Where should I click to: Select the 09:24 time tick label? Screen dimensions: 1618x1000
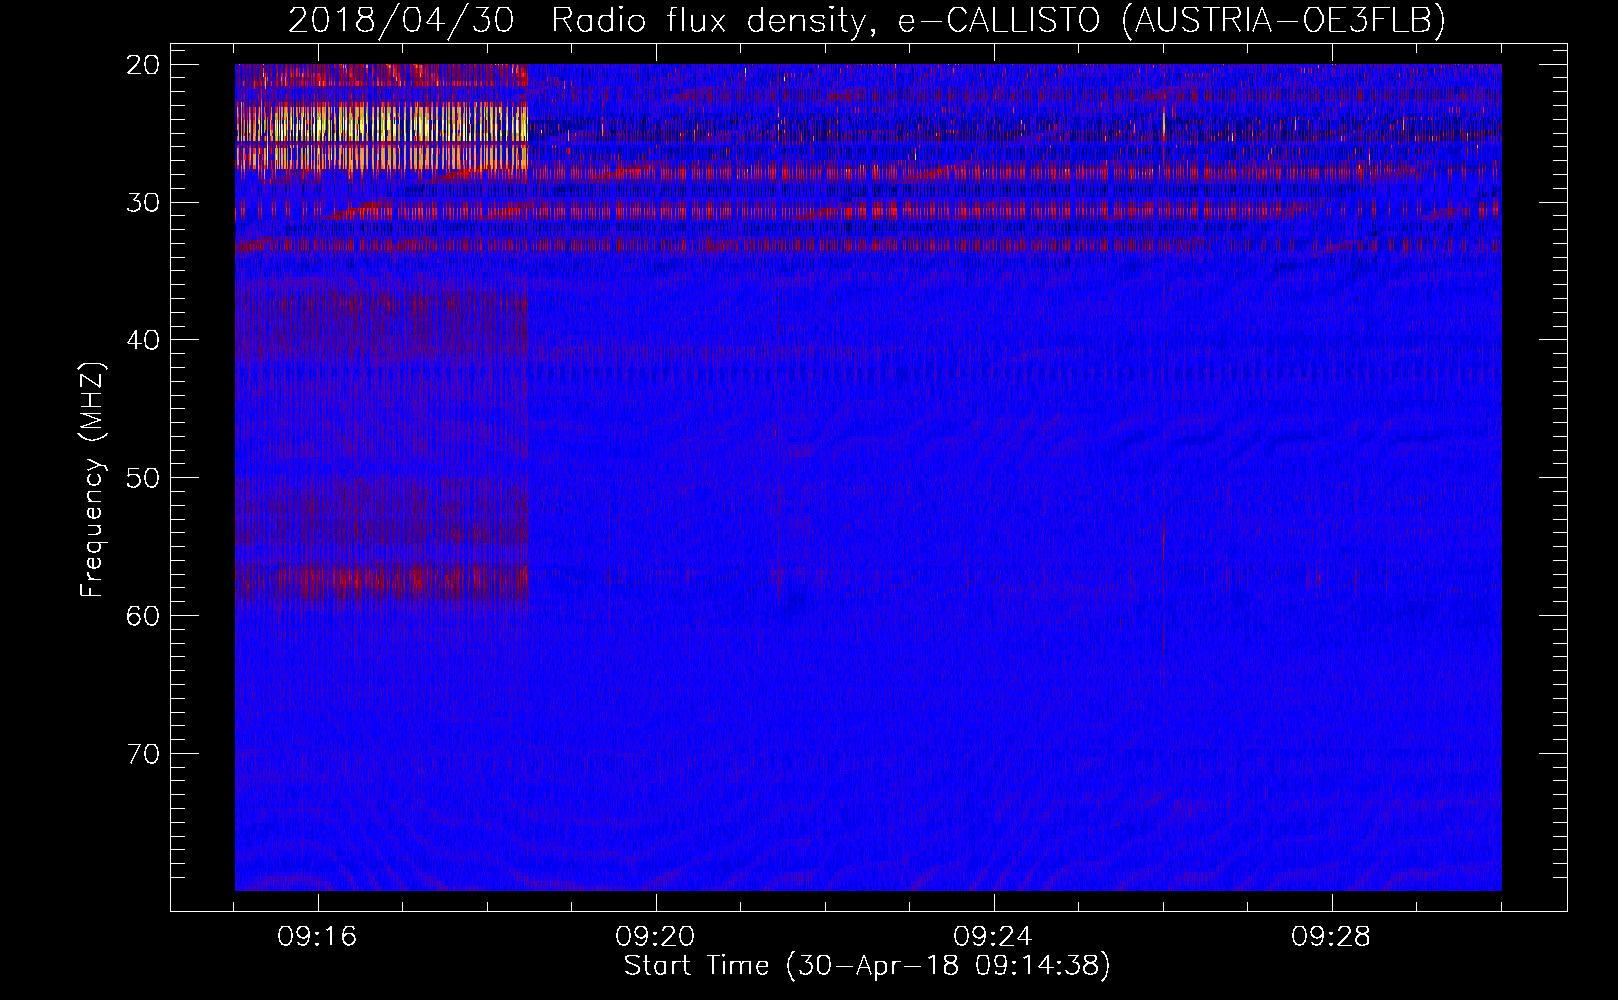(x=993, y=937)
